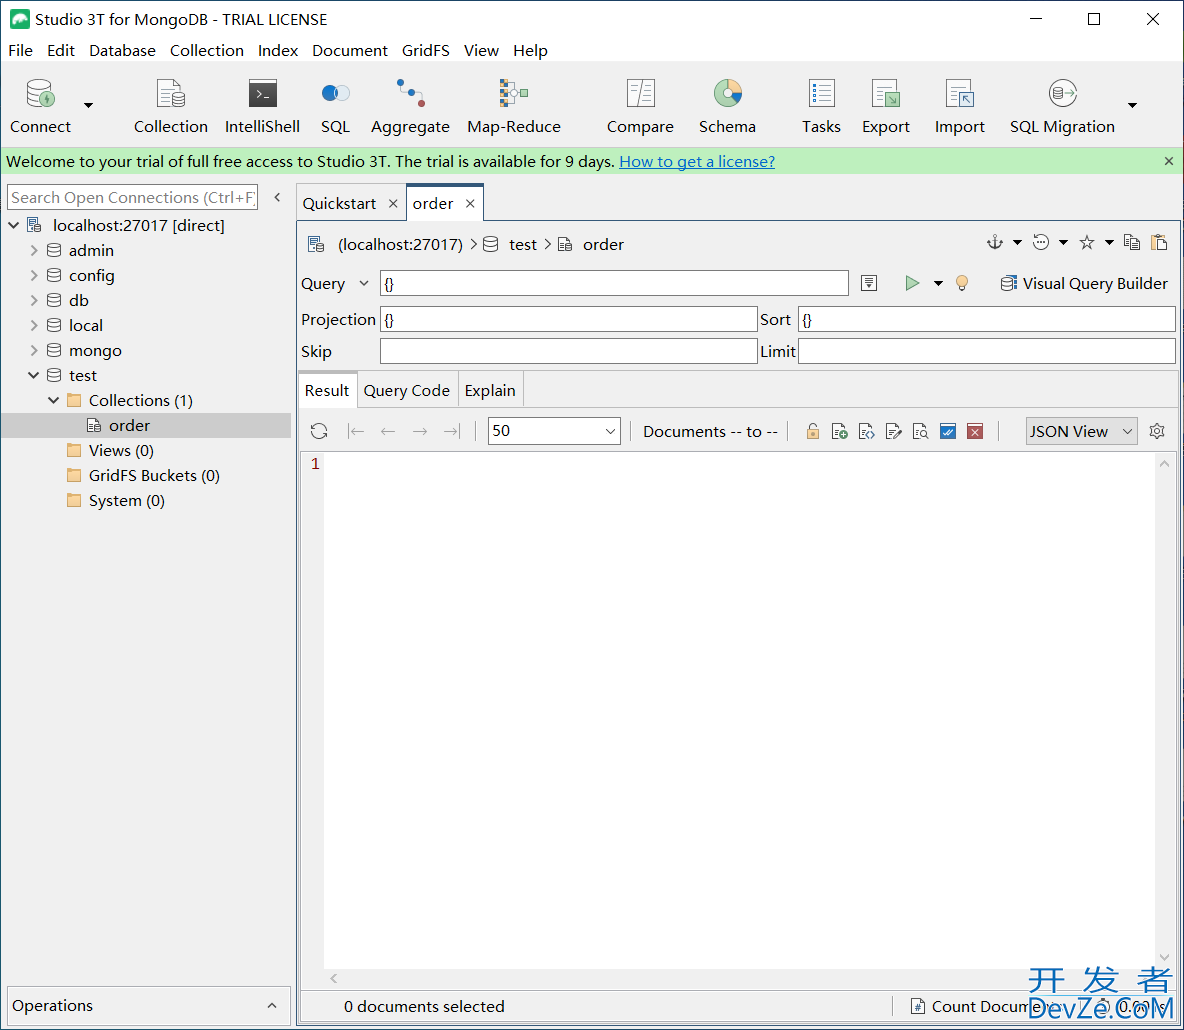Open the run button dropdown arrow
The height and width of the screenshot is (1030, 1184).
(x=938, y=283)
